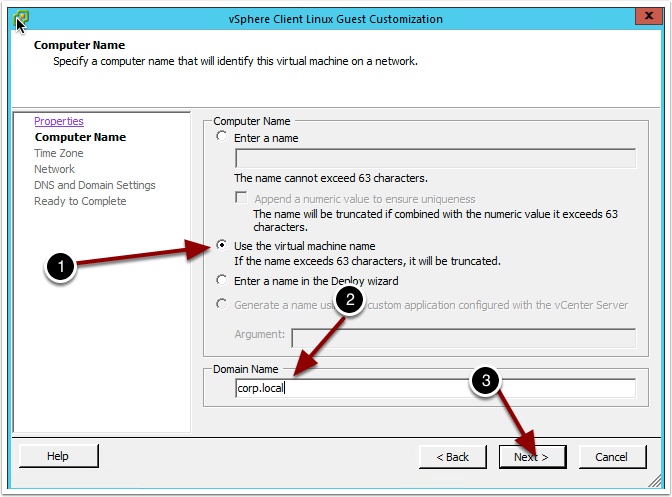
Task: Select Computer Name step in wizard list
Action: (80, 137)
